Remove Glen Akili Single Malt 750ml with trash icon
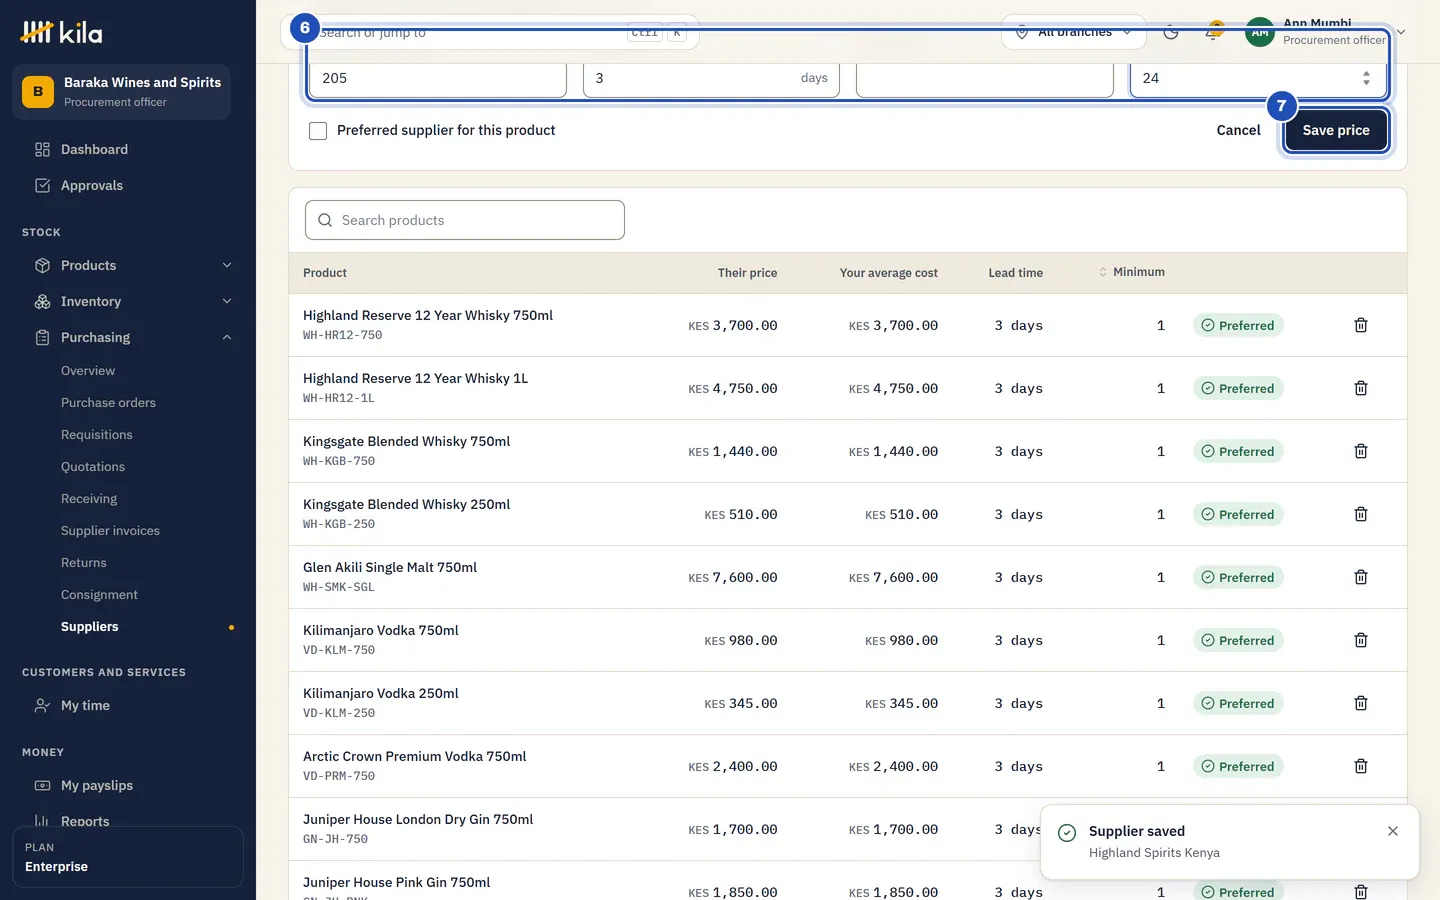 click(x=1361, y=577)
